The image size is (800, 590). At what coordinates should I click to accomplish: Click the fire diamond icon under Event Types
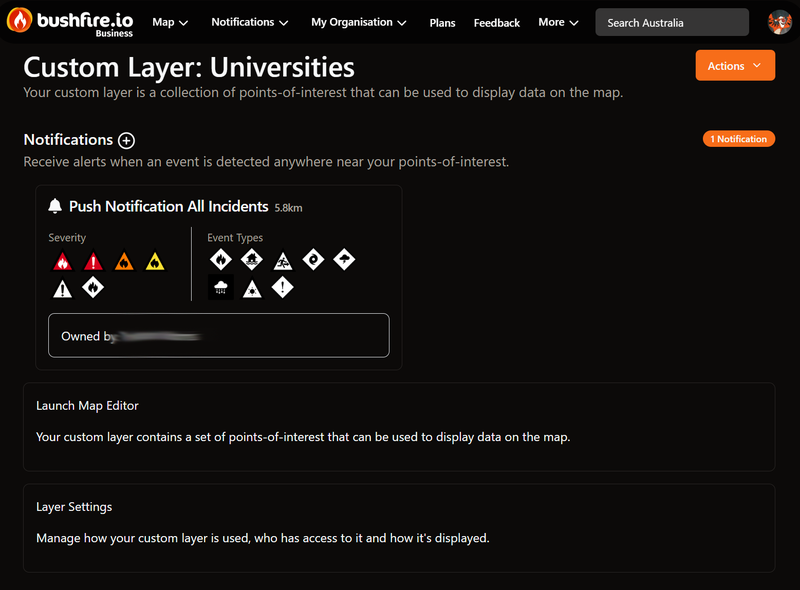tap(221, 260)
